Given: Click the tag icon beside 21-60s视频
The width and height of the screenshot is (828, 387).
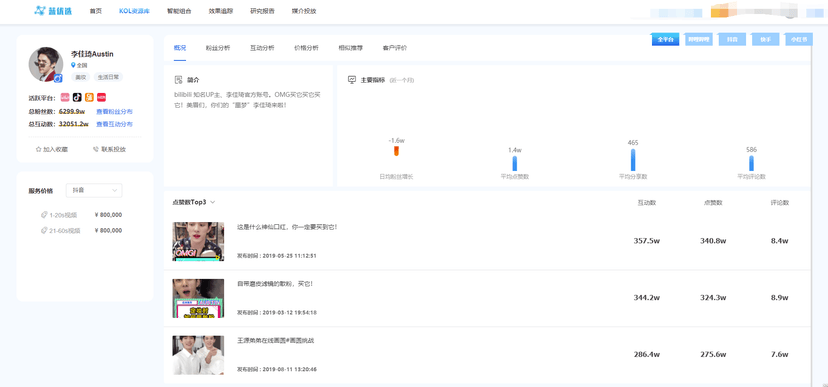Looking at the screenshot, I should pyautogui.click(x=44, y=231).
